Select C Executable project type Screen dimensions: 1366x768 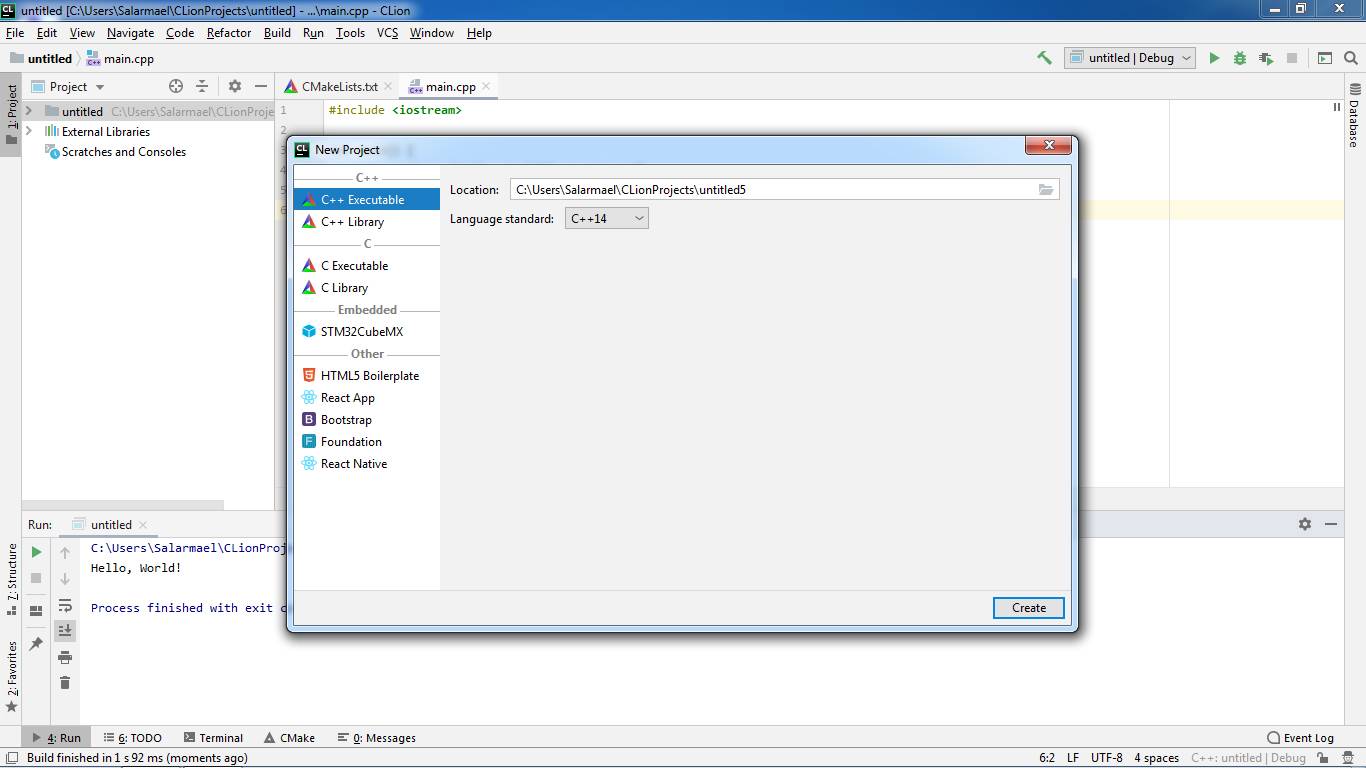[367, 266]
